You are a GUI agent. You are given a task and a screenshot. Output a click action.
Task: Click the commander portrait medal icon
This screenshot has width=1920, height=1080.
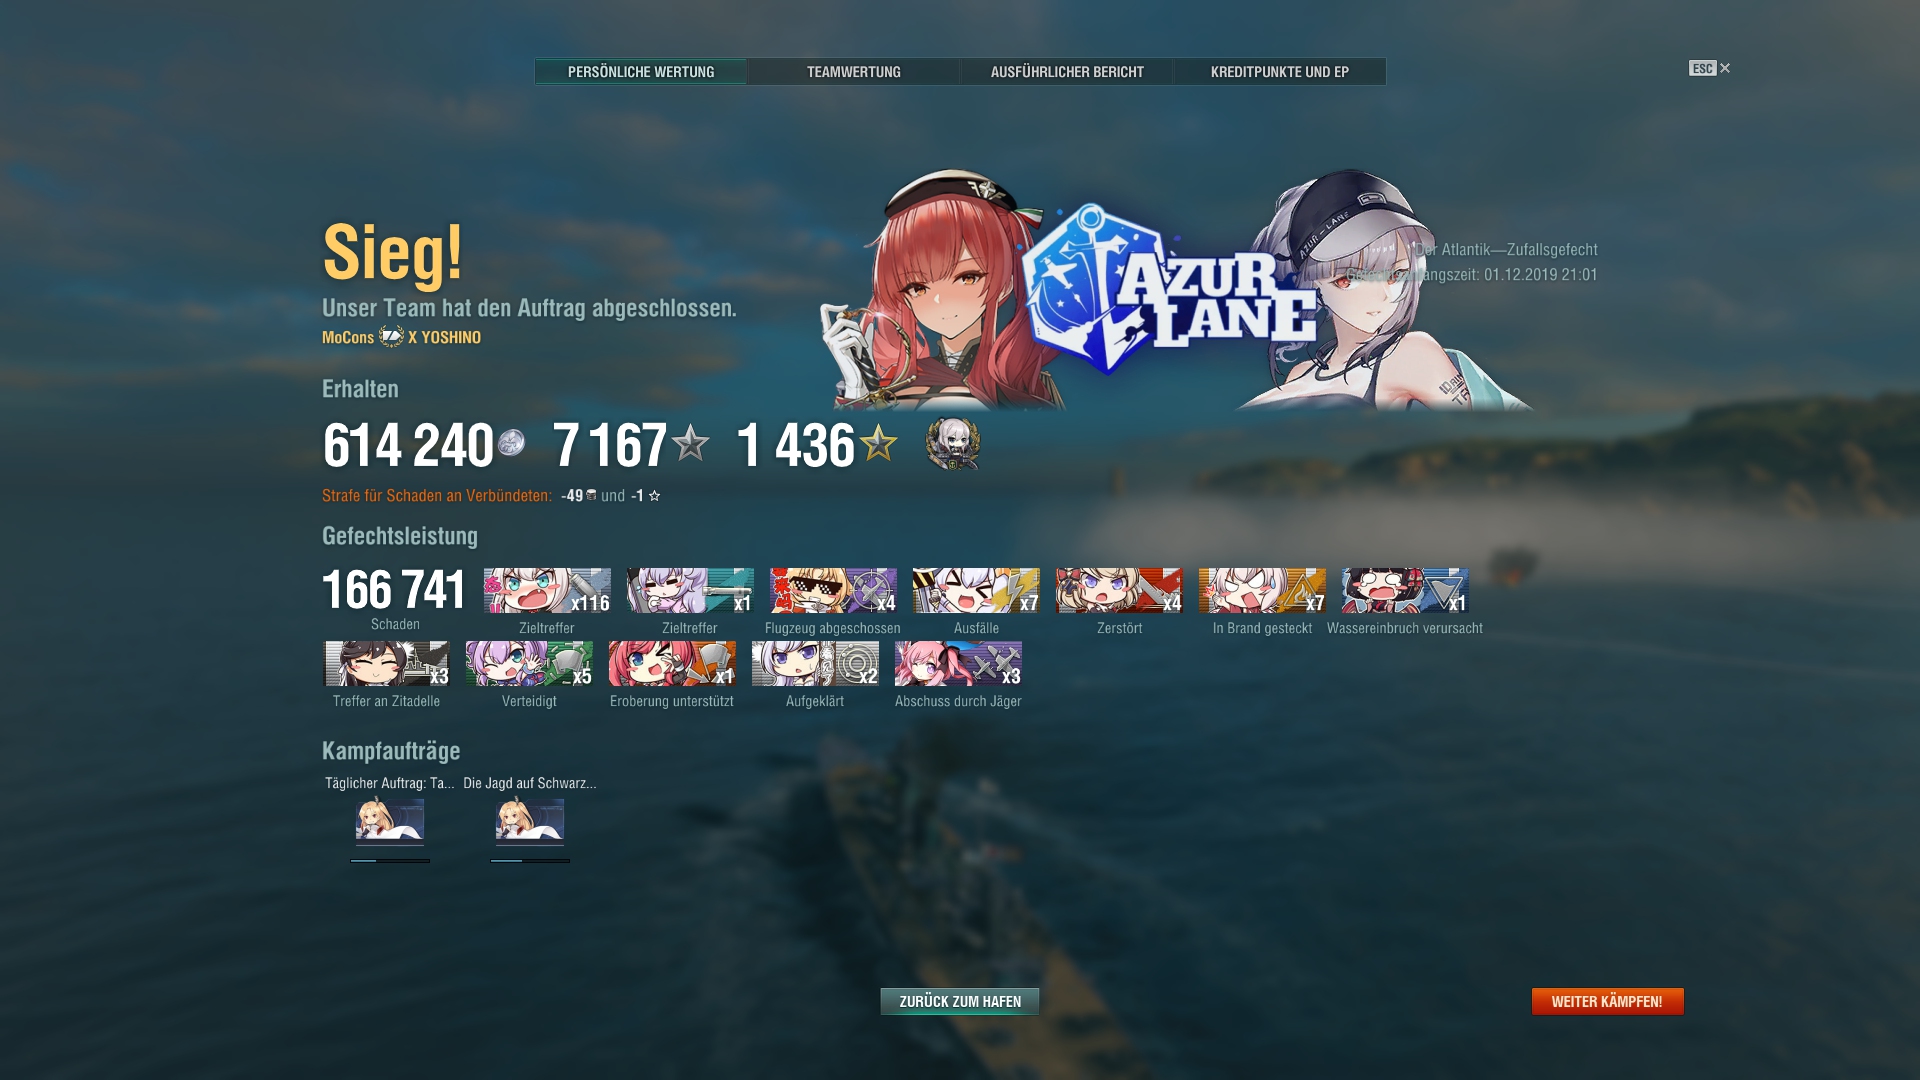pos(953,444)
